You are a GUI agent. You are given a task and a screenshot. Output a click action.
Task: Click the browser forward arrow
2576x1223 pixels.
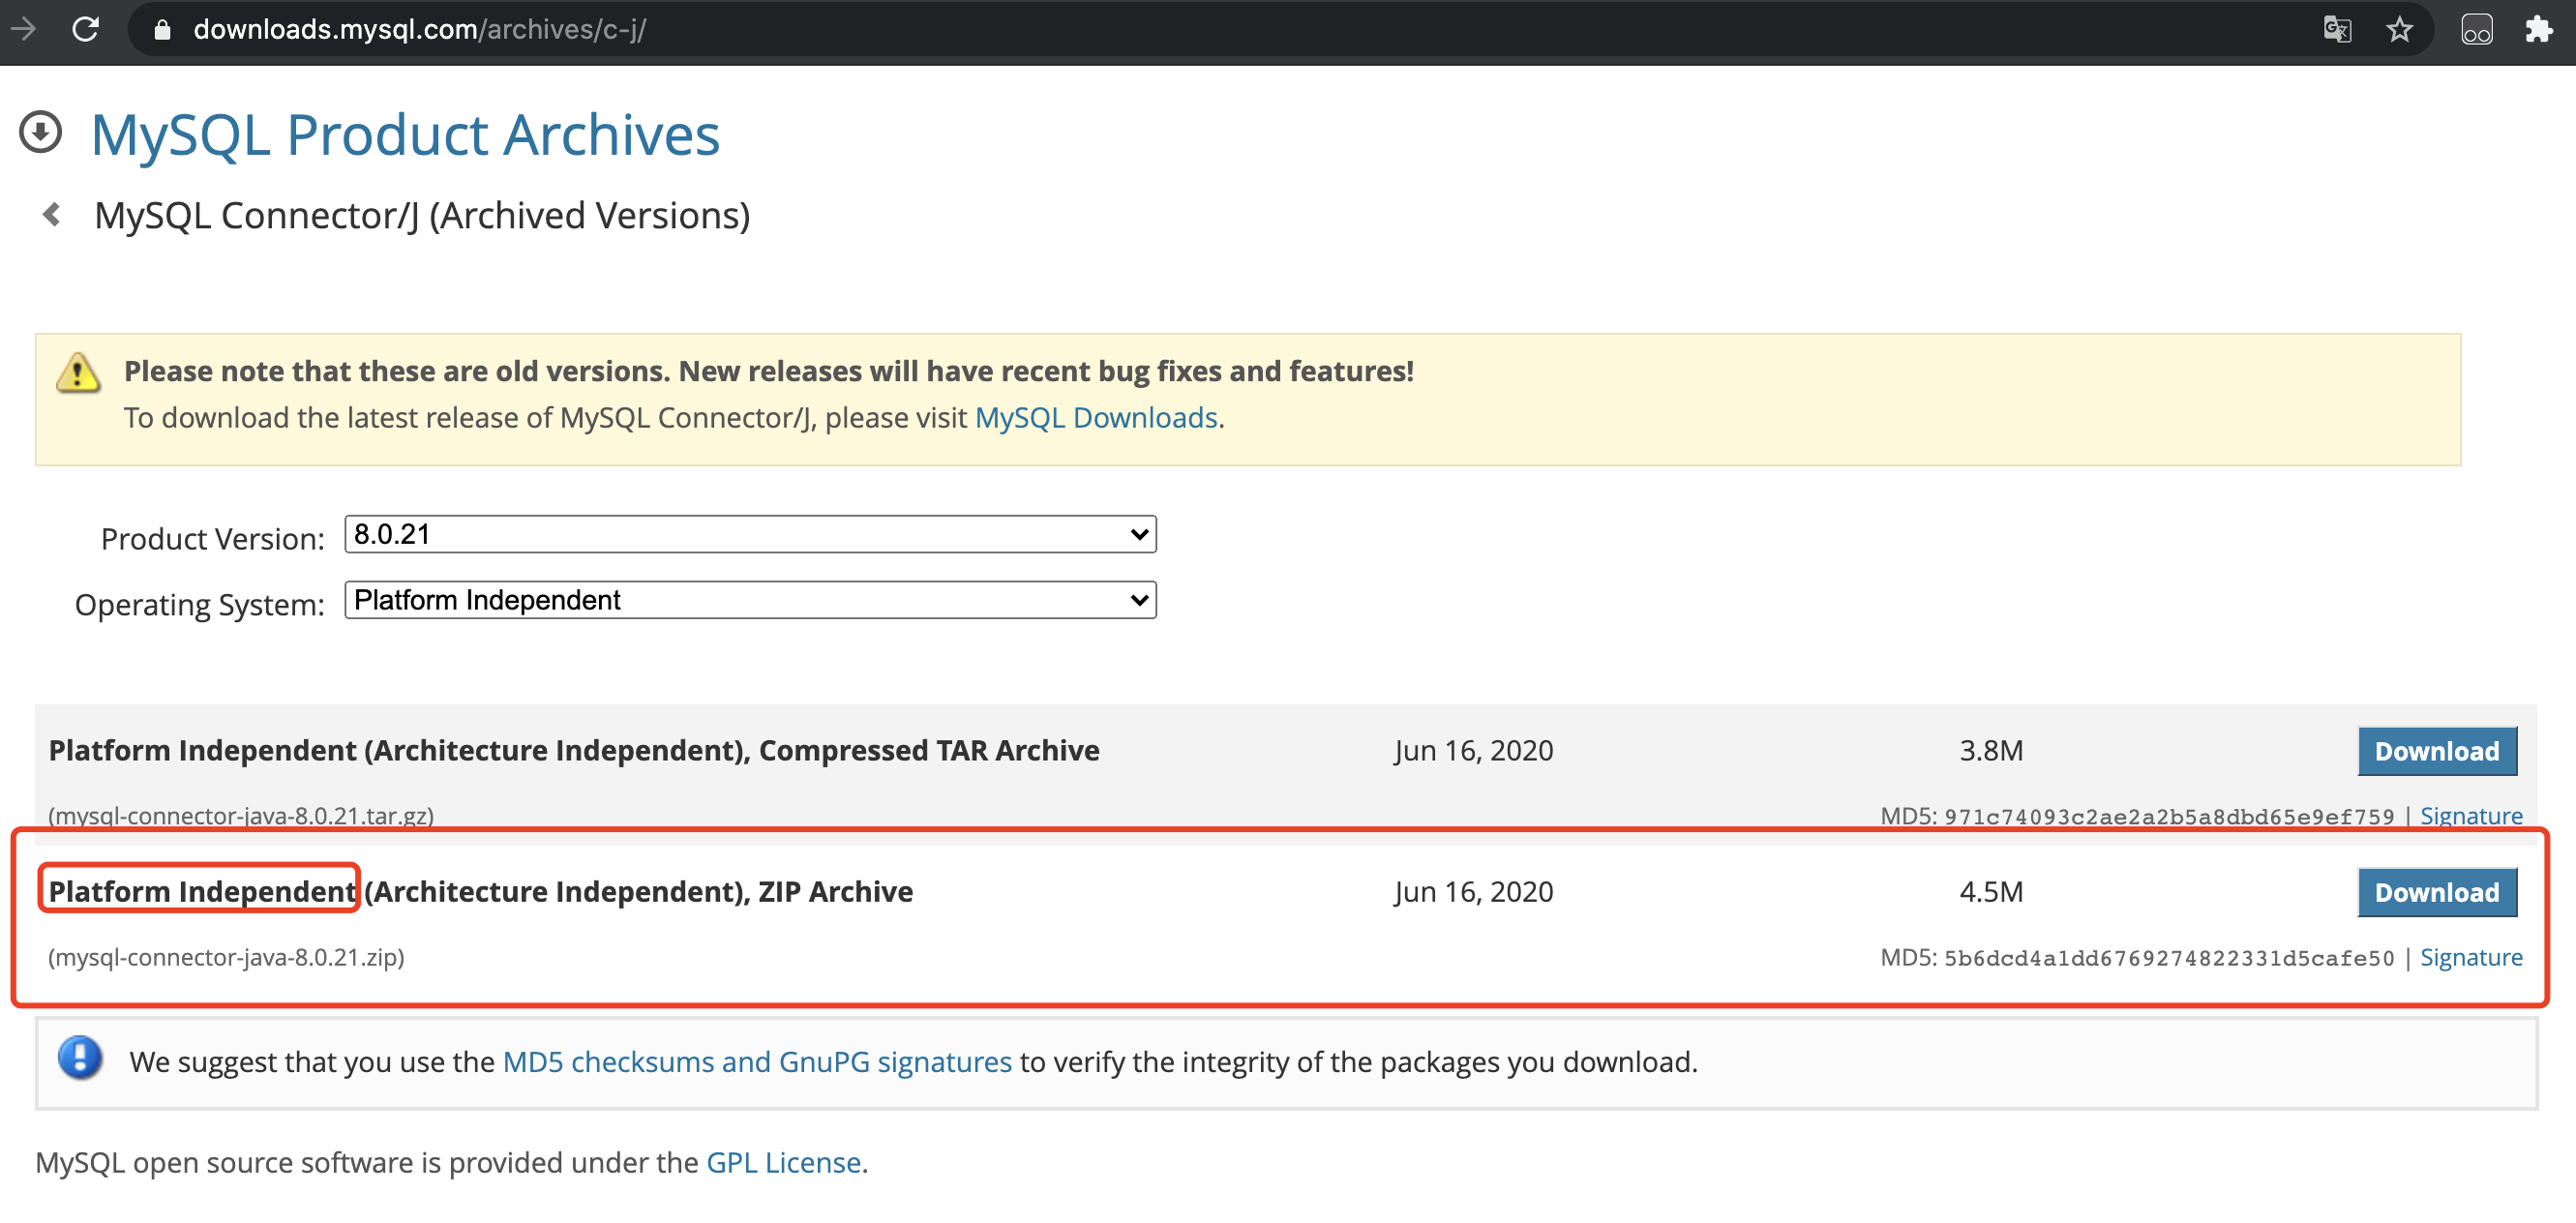[22, 29]
